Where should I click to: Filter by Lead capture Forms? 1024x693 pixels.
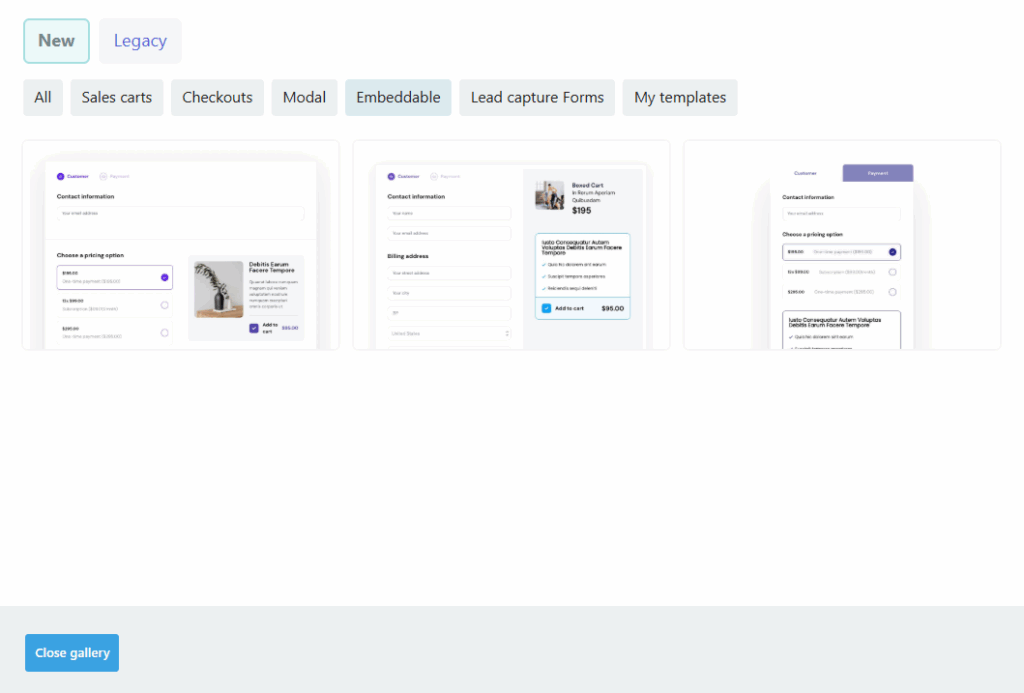pyautogui.click(x=537, y=98)
